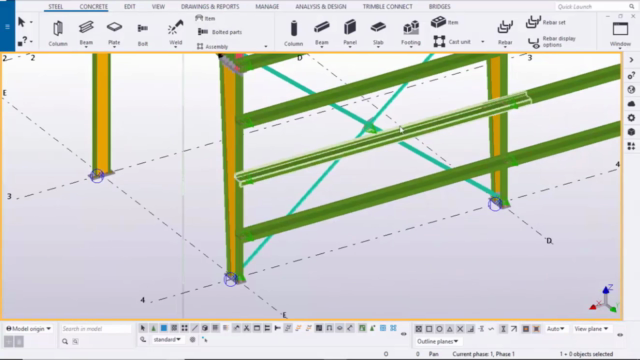Switch to the EDIT tab
The width and height of the screenshot is (640, 360).
point(130,7)
